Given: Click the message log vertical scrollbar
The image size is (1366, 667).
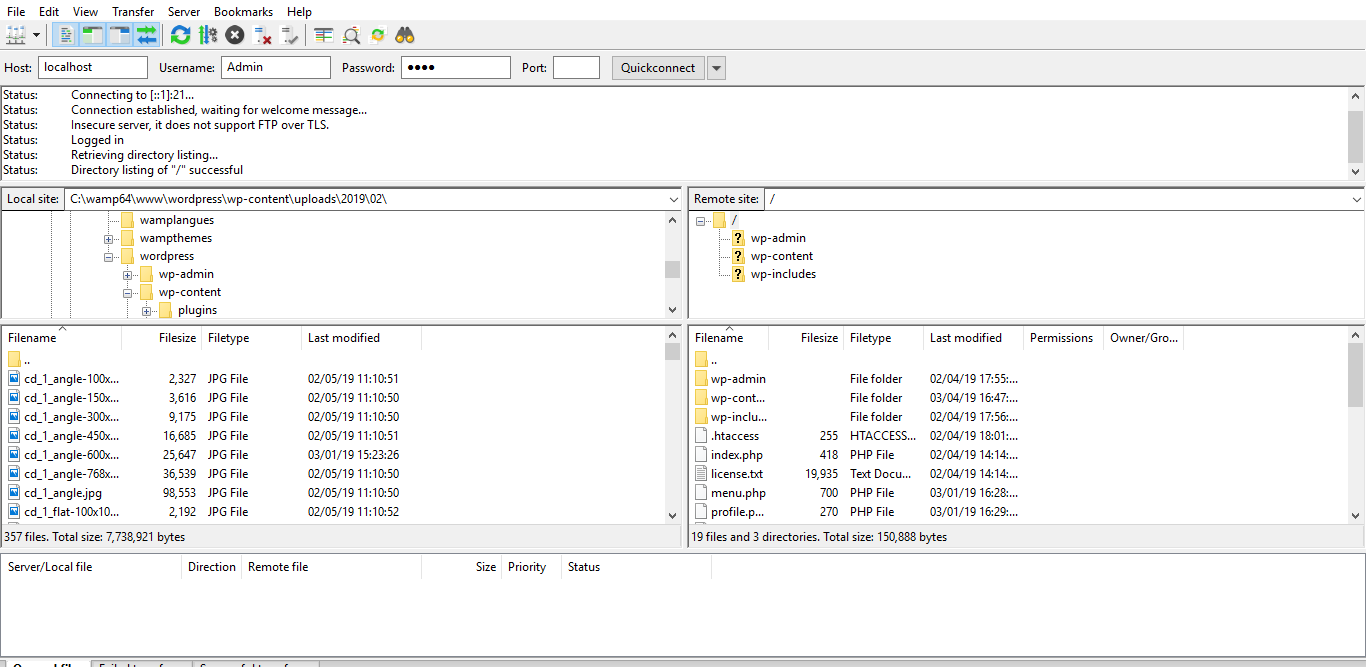Looking at the screenshot, I should pos(1355,134).
